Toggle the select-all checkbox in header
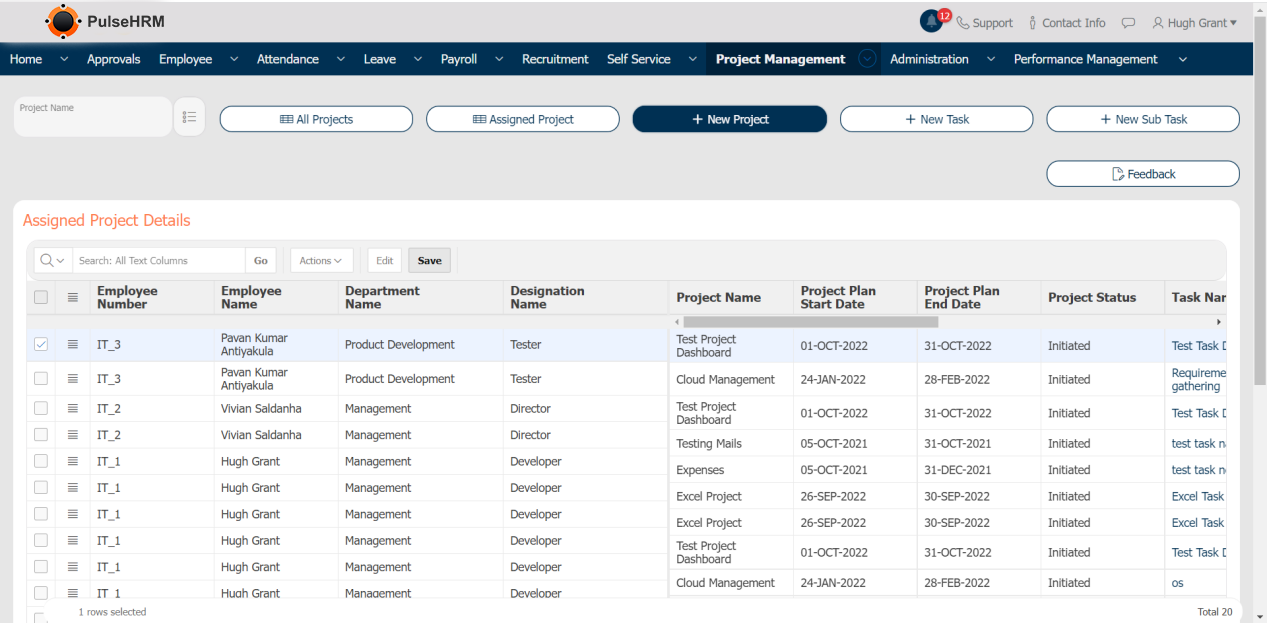 (41, 297)
